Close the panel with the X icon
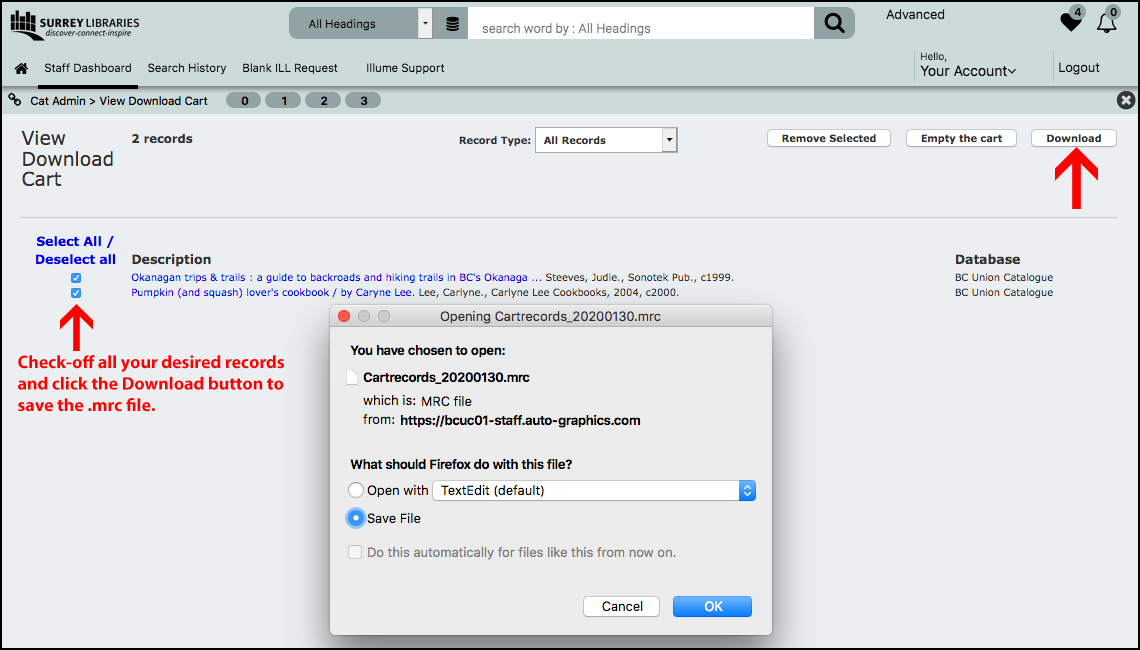The height and width of the screenshot is (650, 1140). pos(1125,100)
